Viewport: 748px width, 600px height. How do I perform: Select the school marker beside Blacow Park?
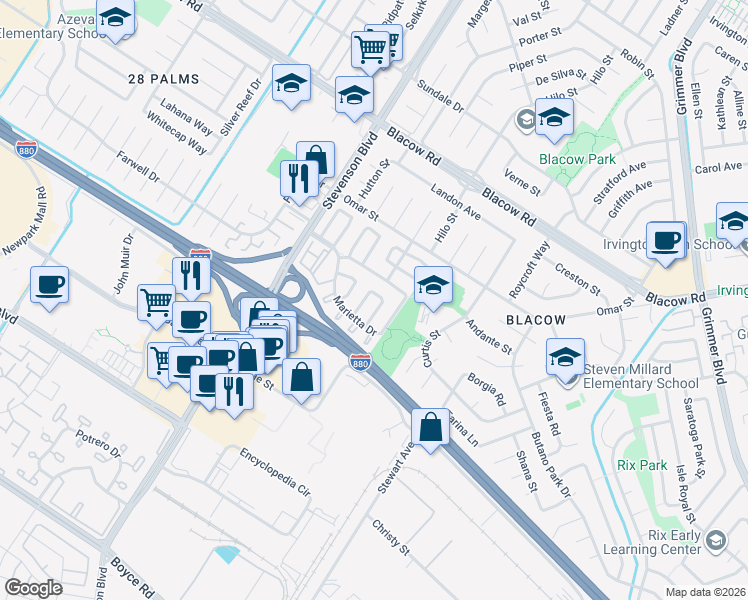click(x=554, y=117)
